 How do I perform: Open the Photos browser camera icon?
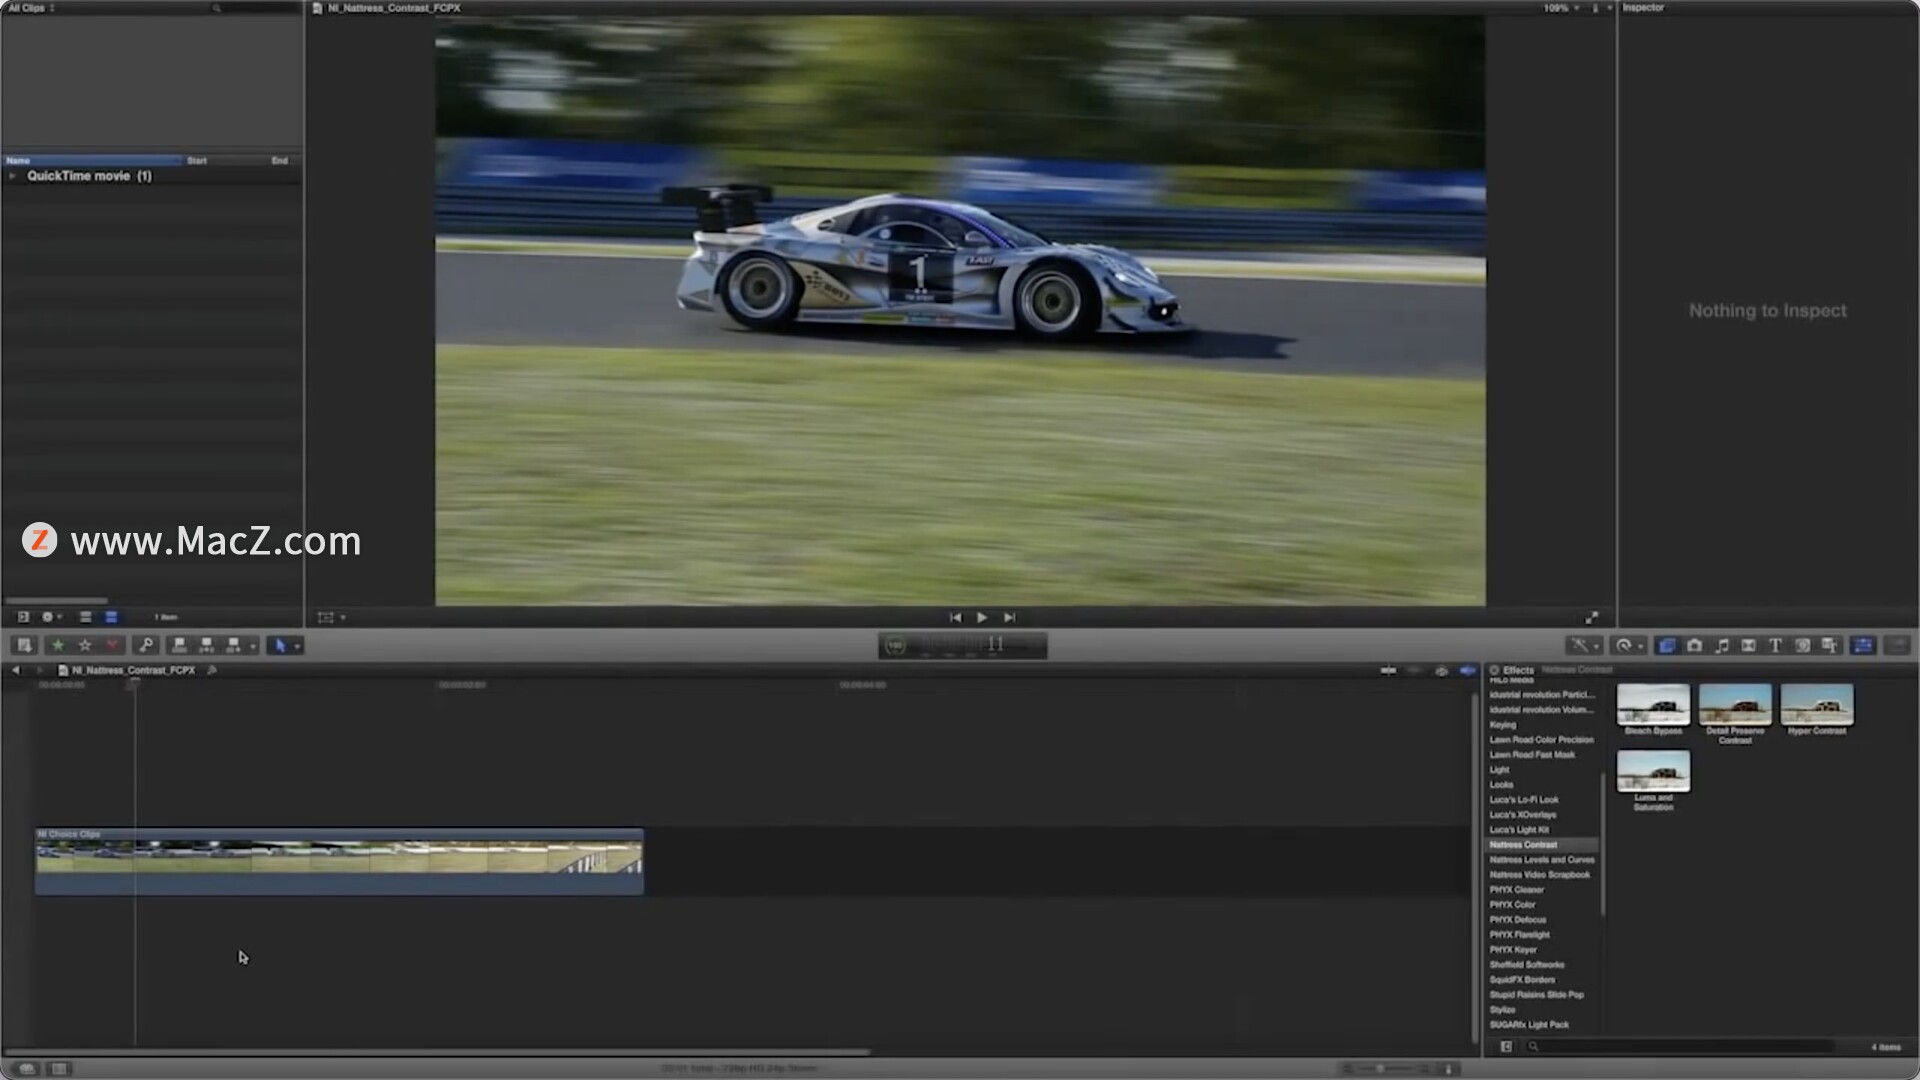pos(1694,646)
